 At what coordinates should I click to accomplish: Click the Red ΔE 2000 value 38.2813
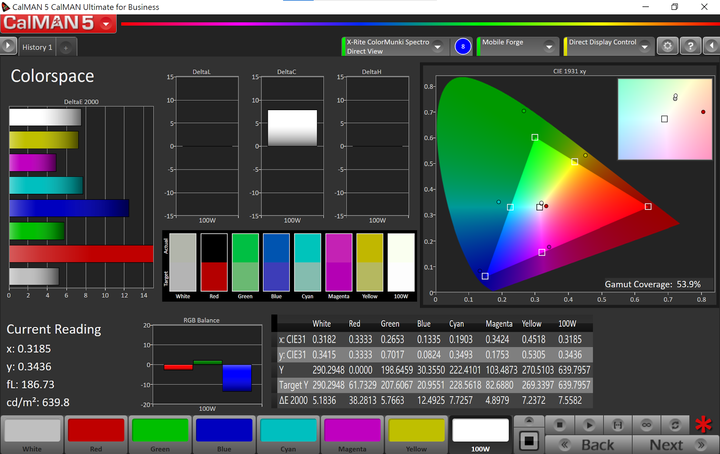click(362, 400)
